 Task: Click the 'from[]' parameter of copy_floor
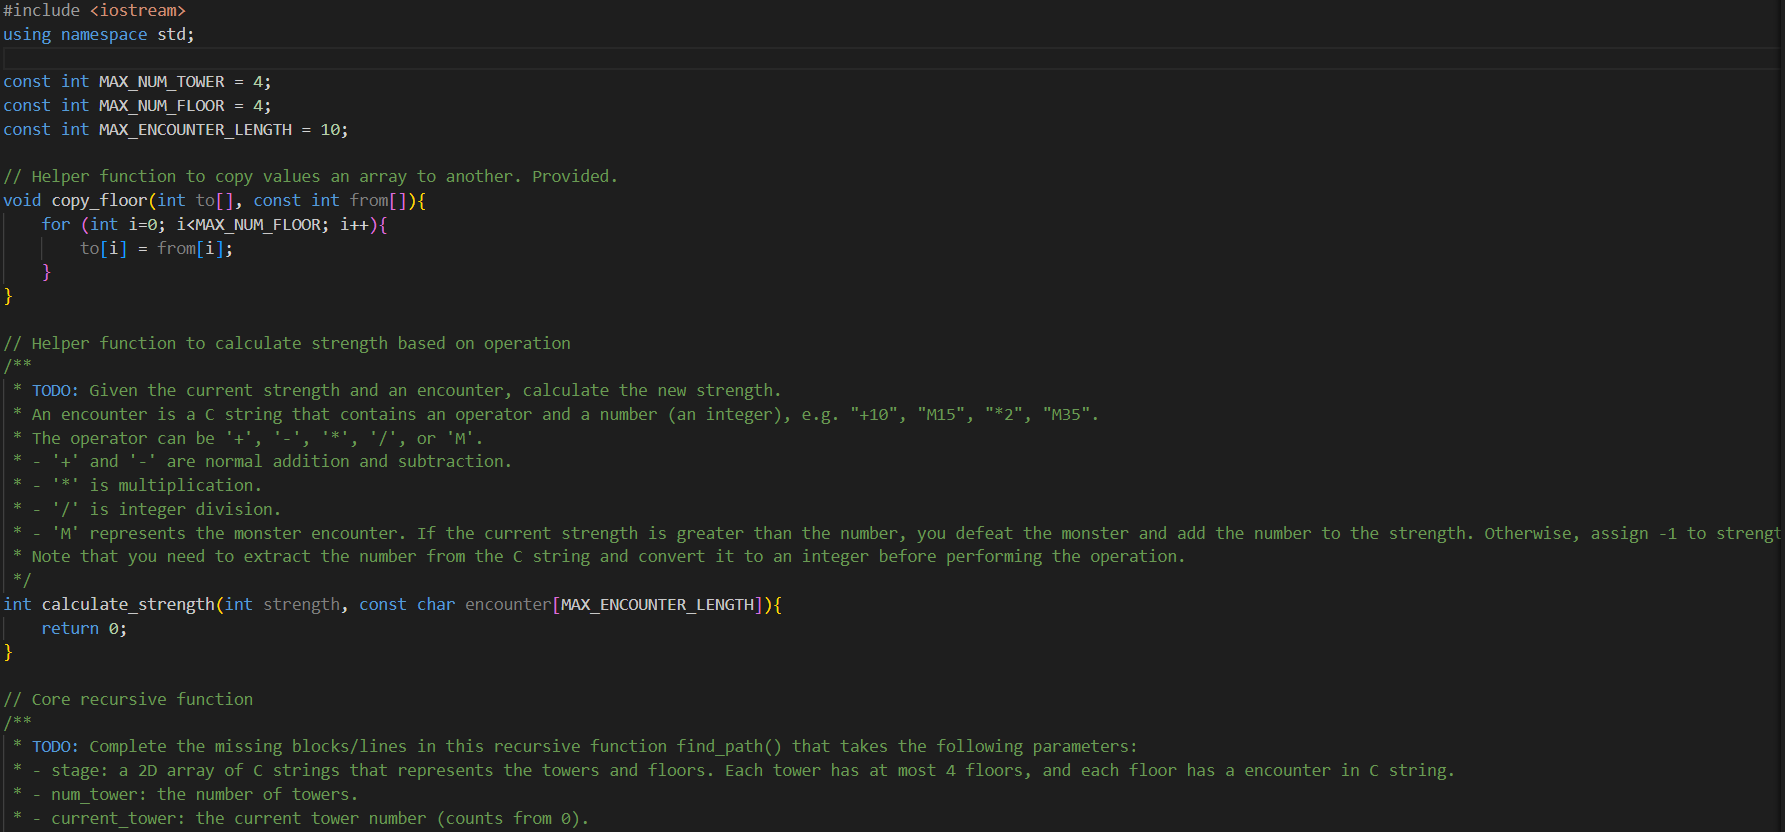(378, 201)
